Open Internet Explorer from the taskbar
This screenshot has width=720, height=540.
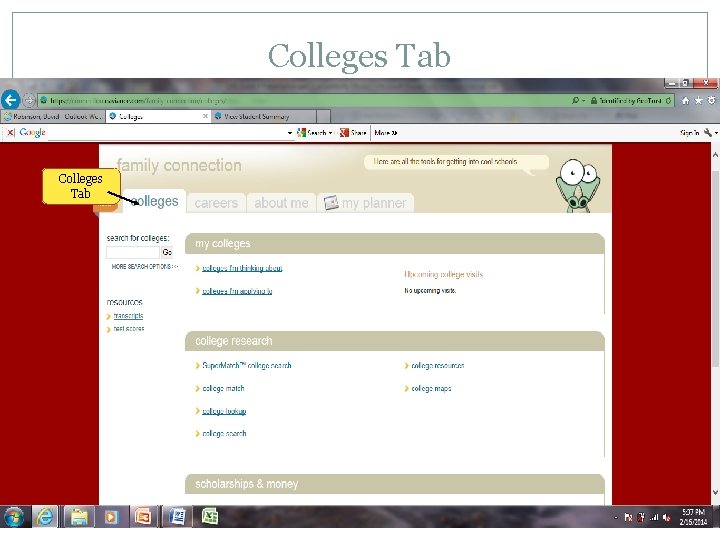[45, 517]
